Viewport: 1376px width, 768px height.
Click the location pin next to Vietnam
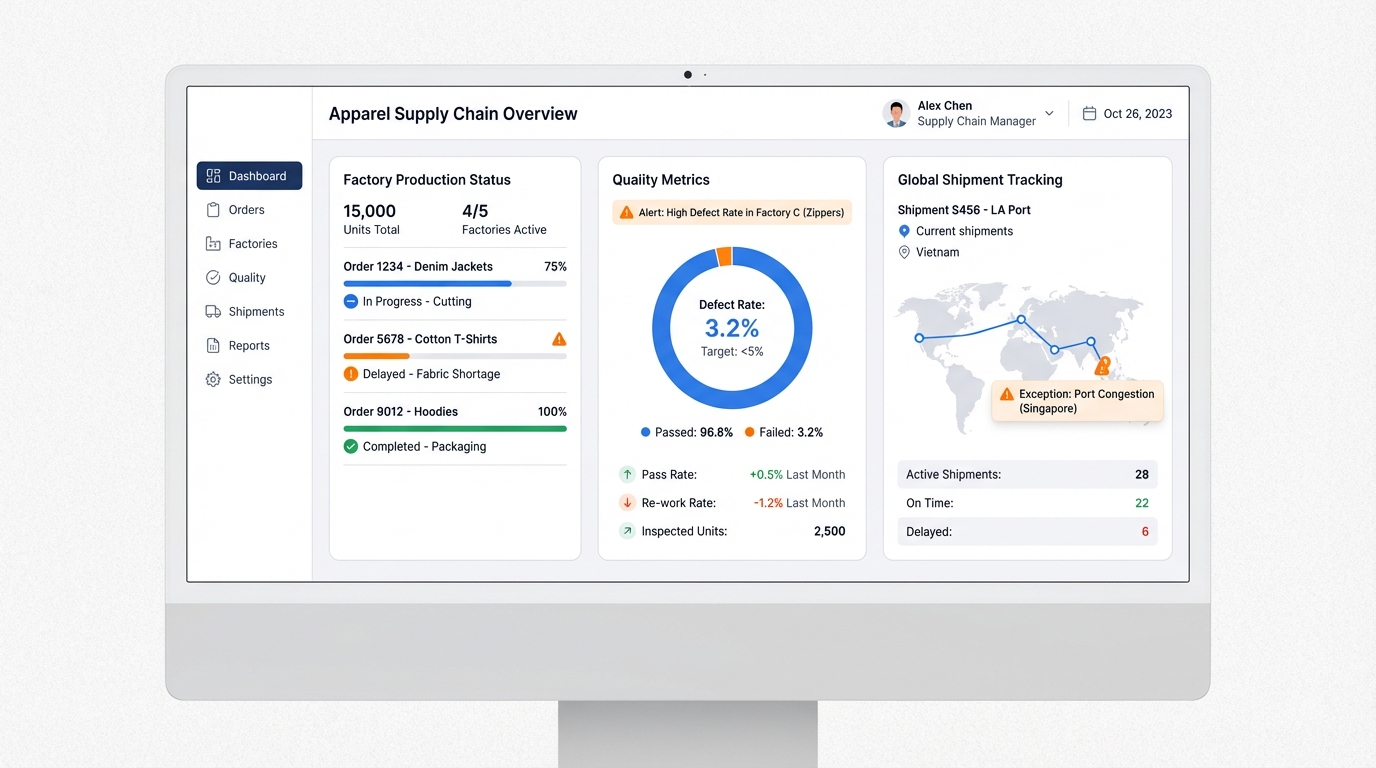[903, 252]
